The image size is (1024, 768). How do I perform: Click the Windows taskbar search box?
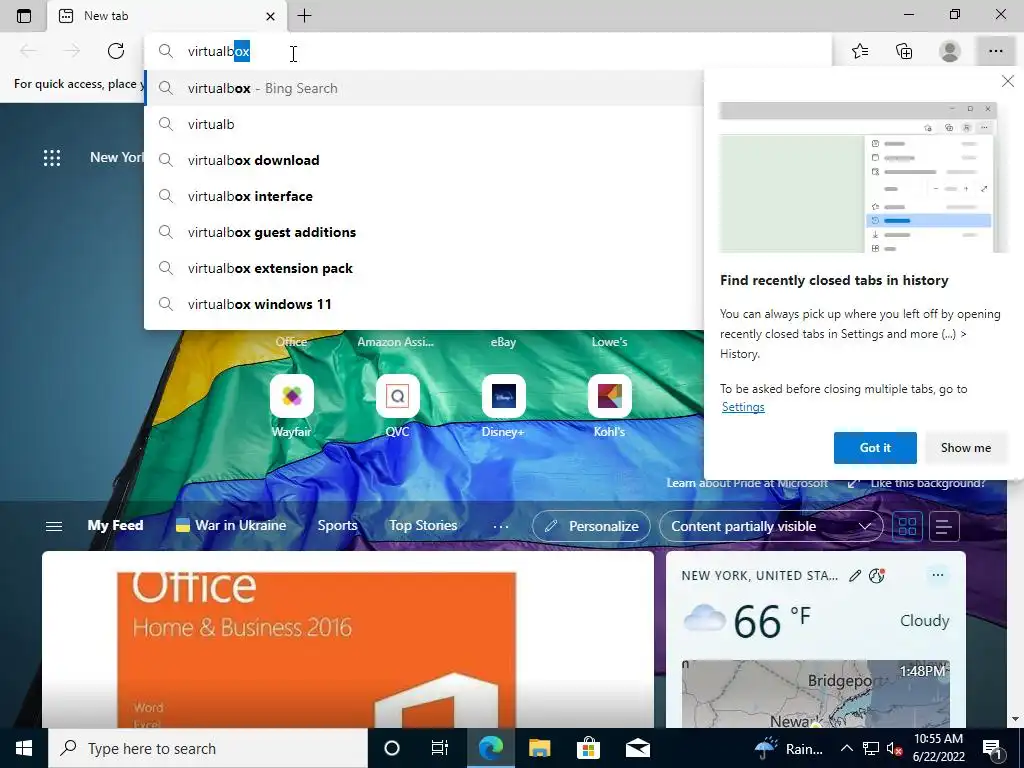pos(208,748)
